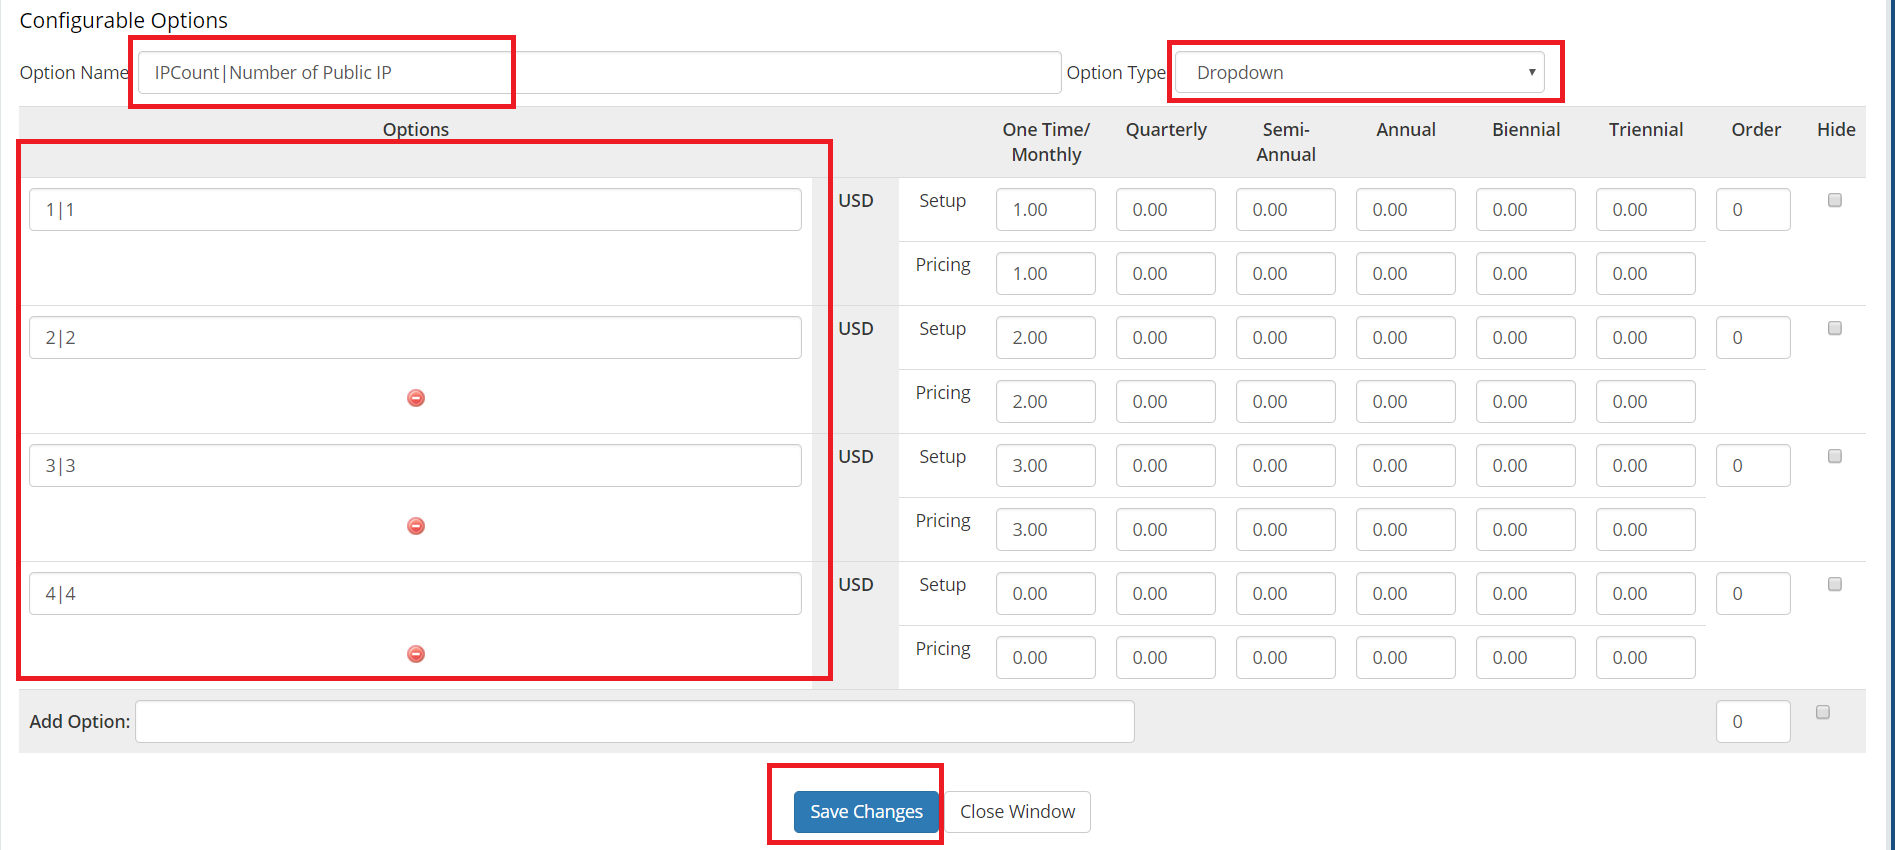Edit 4|4 Pricing Quarterly field
The image size is (1895, 850).
coord(1166,658)
